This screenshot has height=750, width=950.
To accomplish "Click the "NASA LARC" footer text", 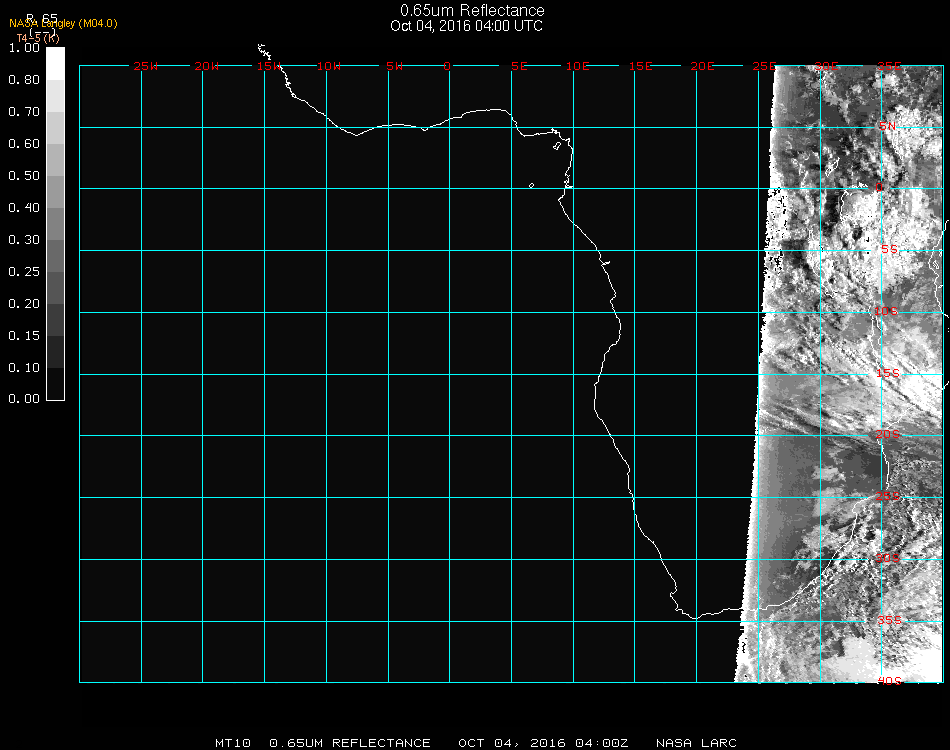I will click(x=696, y=743).
